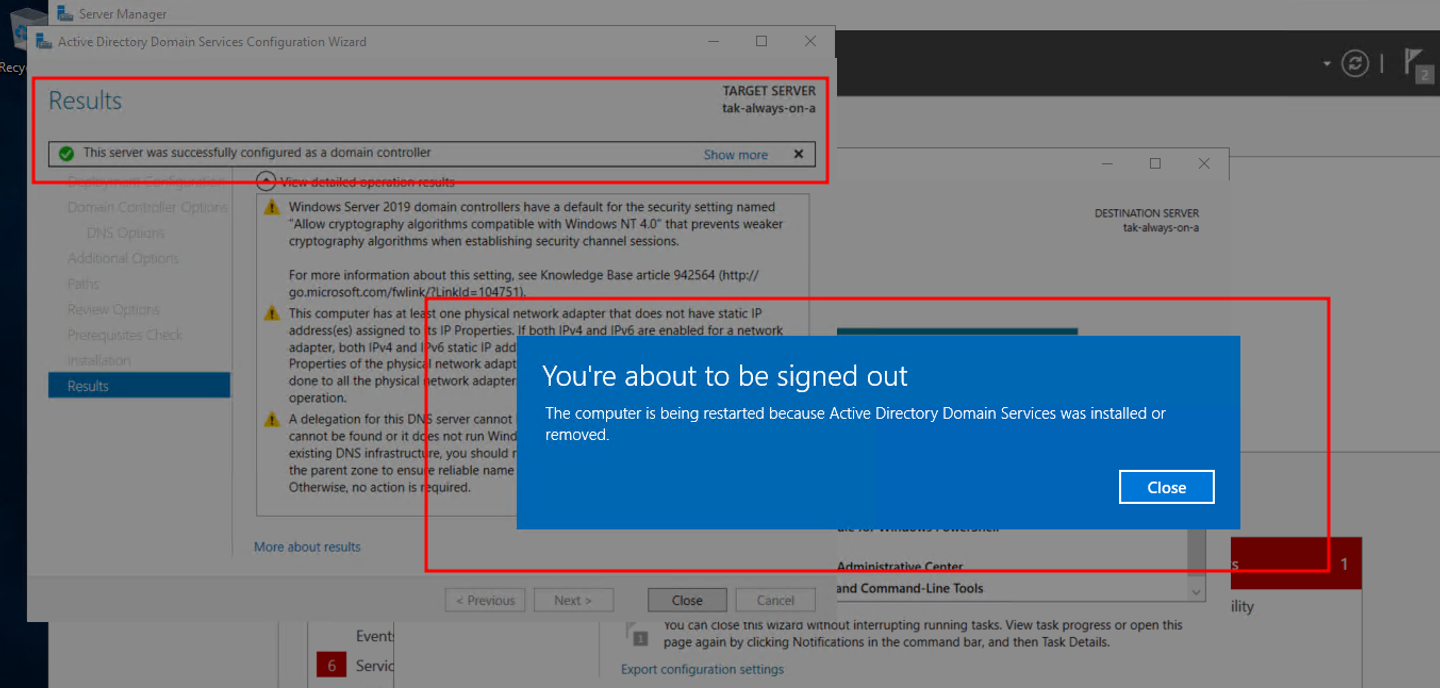Image resolution: width=1440 pixels, height=688 pixels.
Task: Click Events row in Server Manager tile
Action: coord(375,636)
